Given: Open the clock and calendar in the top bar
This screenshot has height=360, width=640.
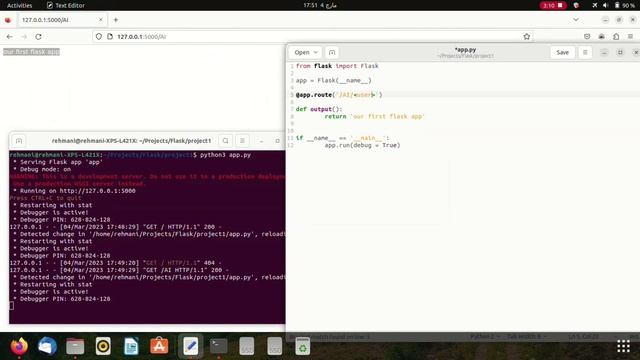Looking at the screenshot, I should (320, 5).
